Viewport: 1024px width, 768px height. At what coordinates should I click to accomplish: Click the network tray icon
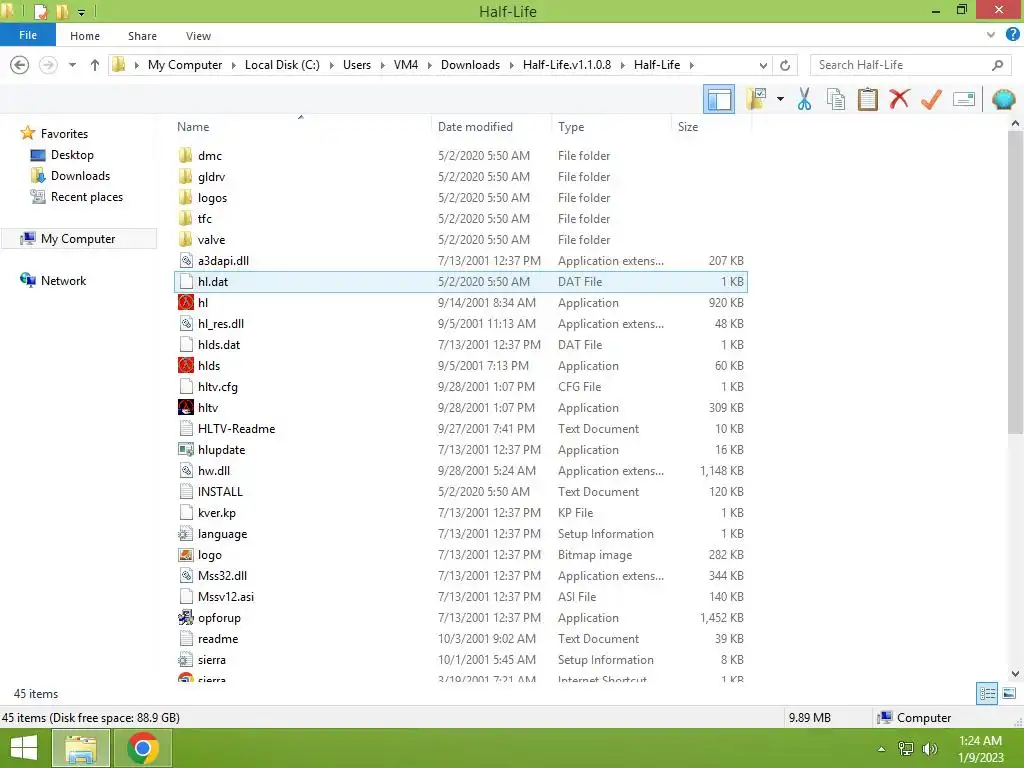click(906, 749)
